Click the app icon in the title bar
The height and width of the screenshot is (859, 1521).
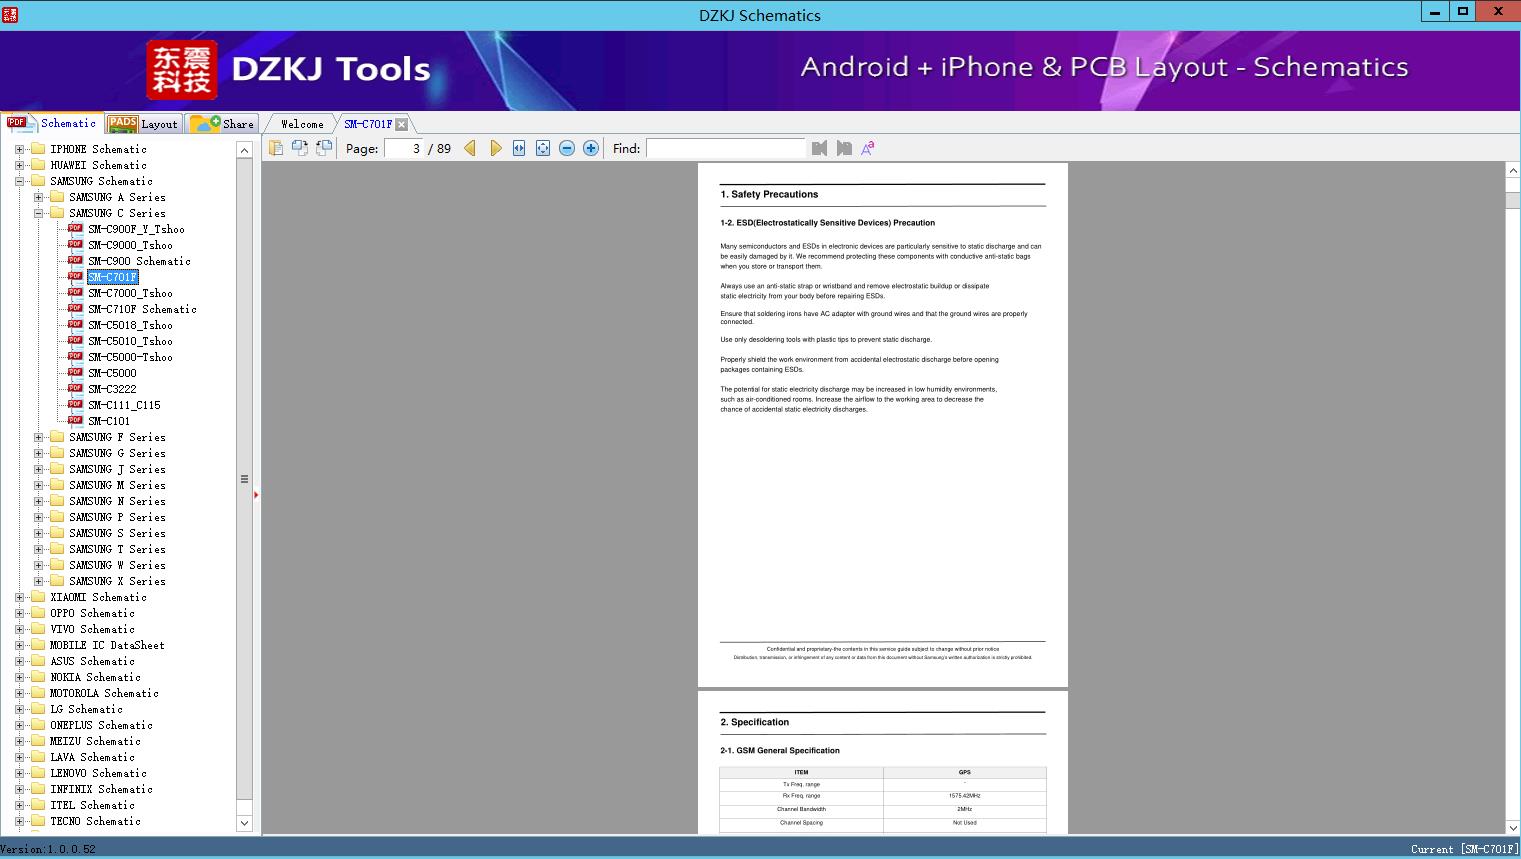click(x=10, y=15)
